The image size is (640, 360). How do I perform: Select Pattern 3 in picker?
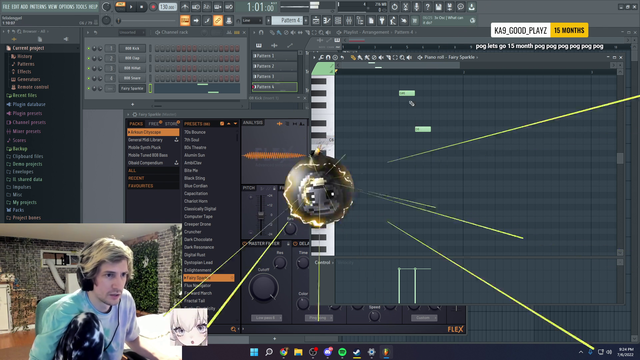coord(275,76)
